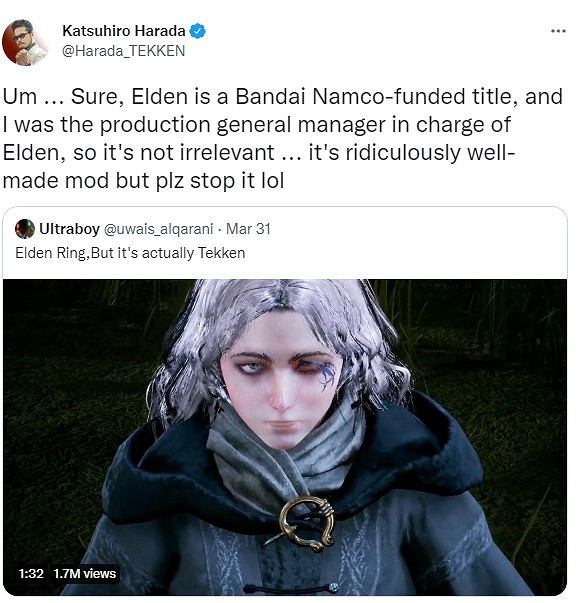The width and height of the screenshot is (578, 603).
Task: Click the 1.7M views counter
Action: (x=85, y=574)
